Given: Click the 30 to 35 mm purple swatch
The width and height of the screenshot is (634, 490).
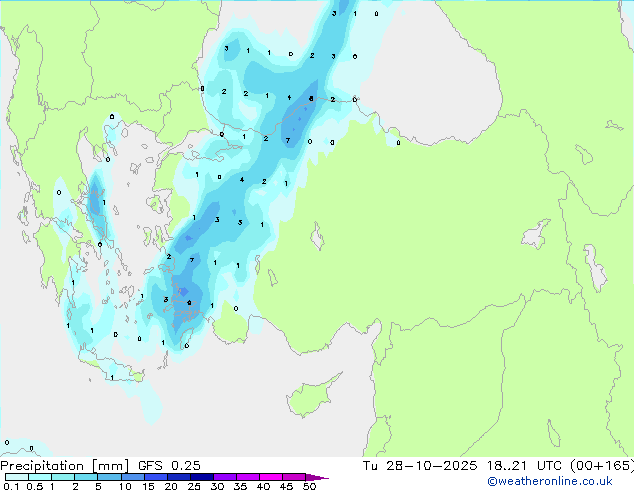Looking at the screenshot, I should (224, 477).
